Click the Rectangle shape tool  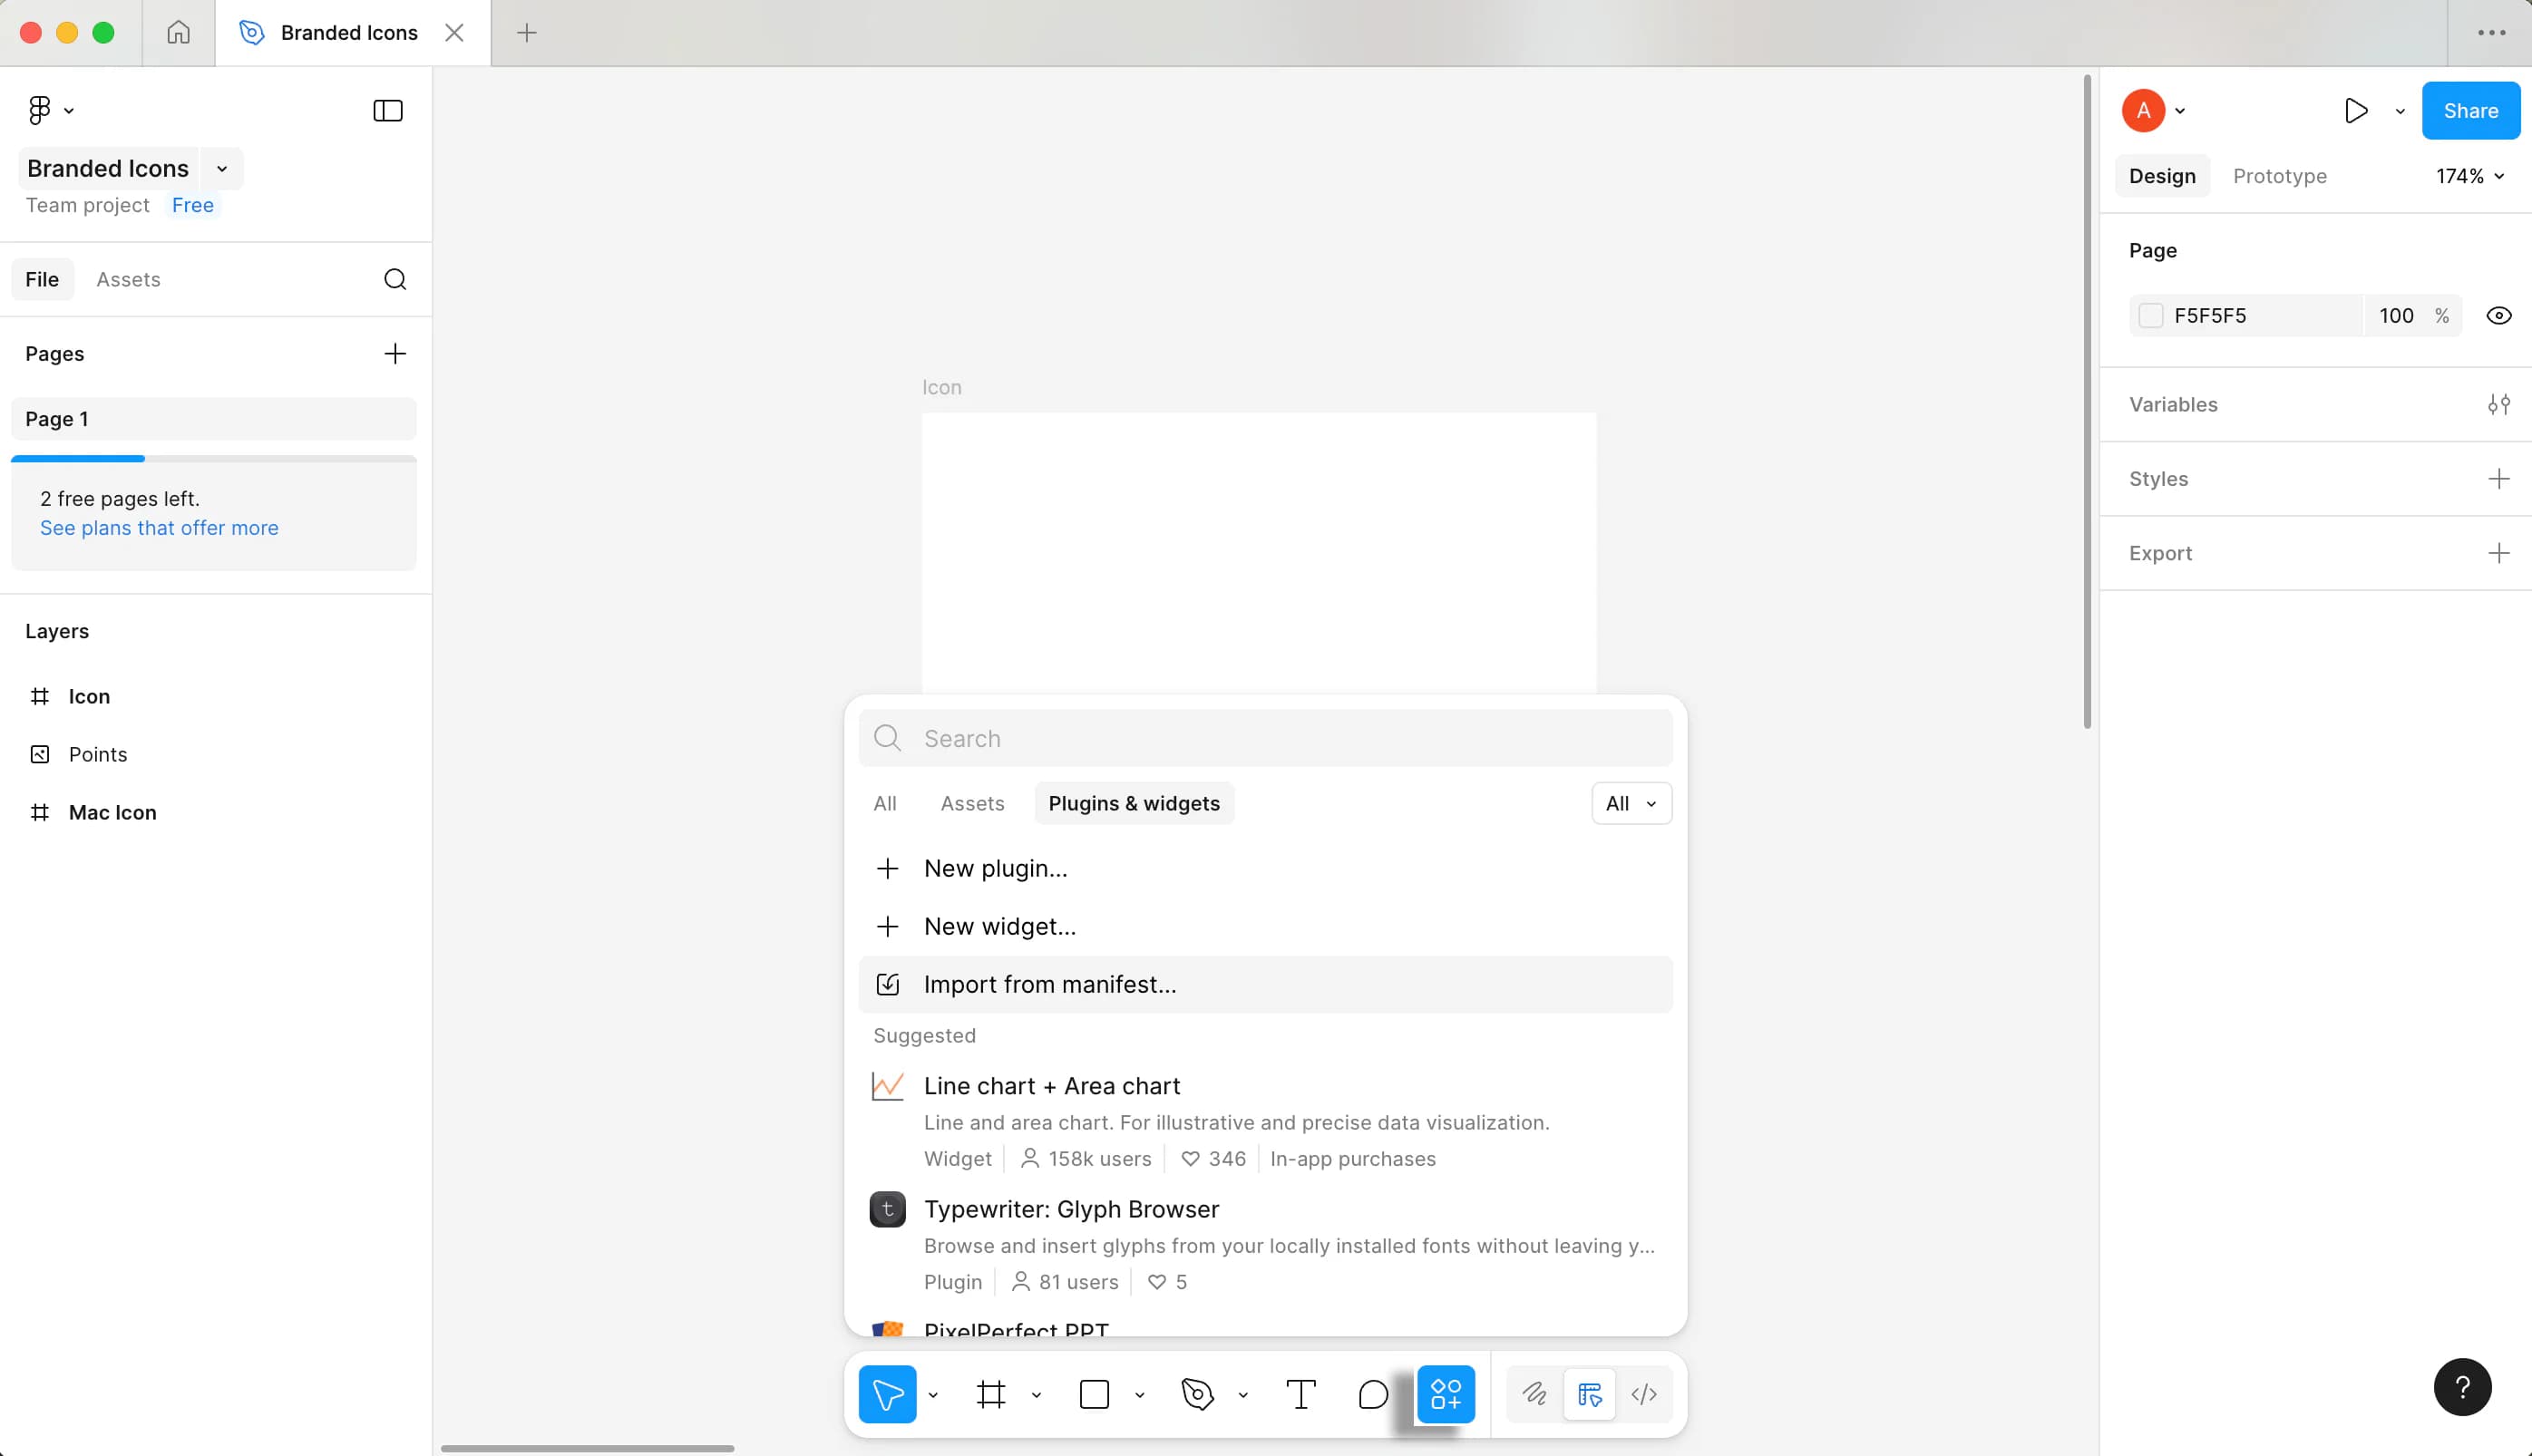1094,1394
